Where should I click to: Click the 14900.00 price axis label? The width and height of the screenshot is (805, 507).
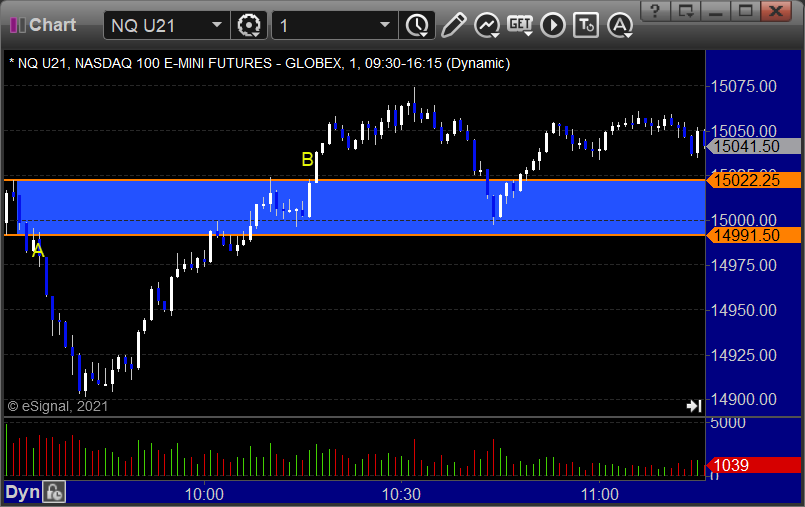click(743, 399)
